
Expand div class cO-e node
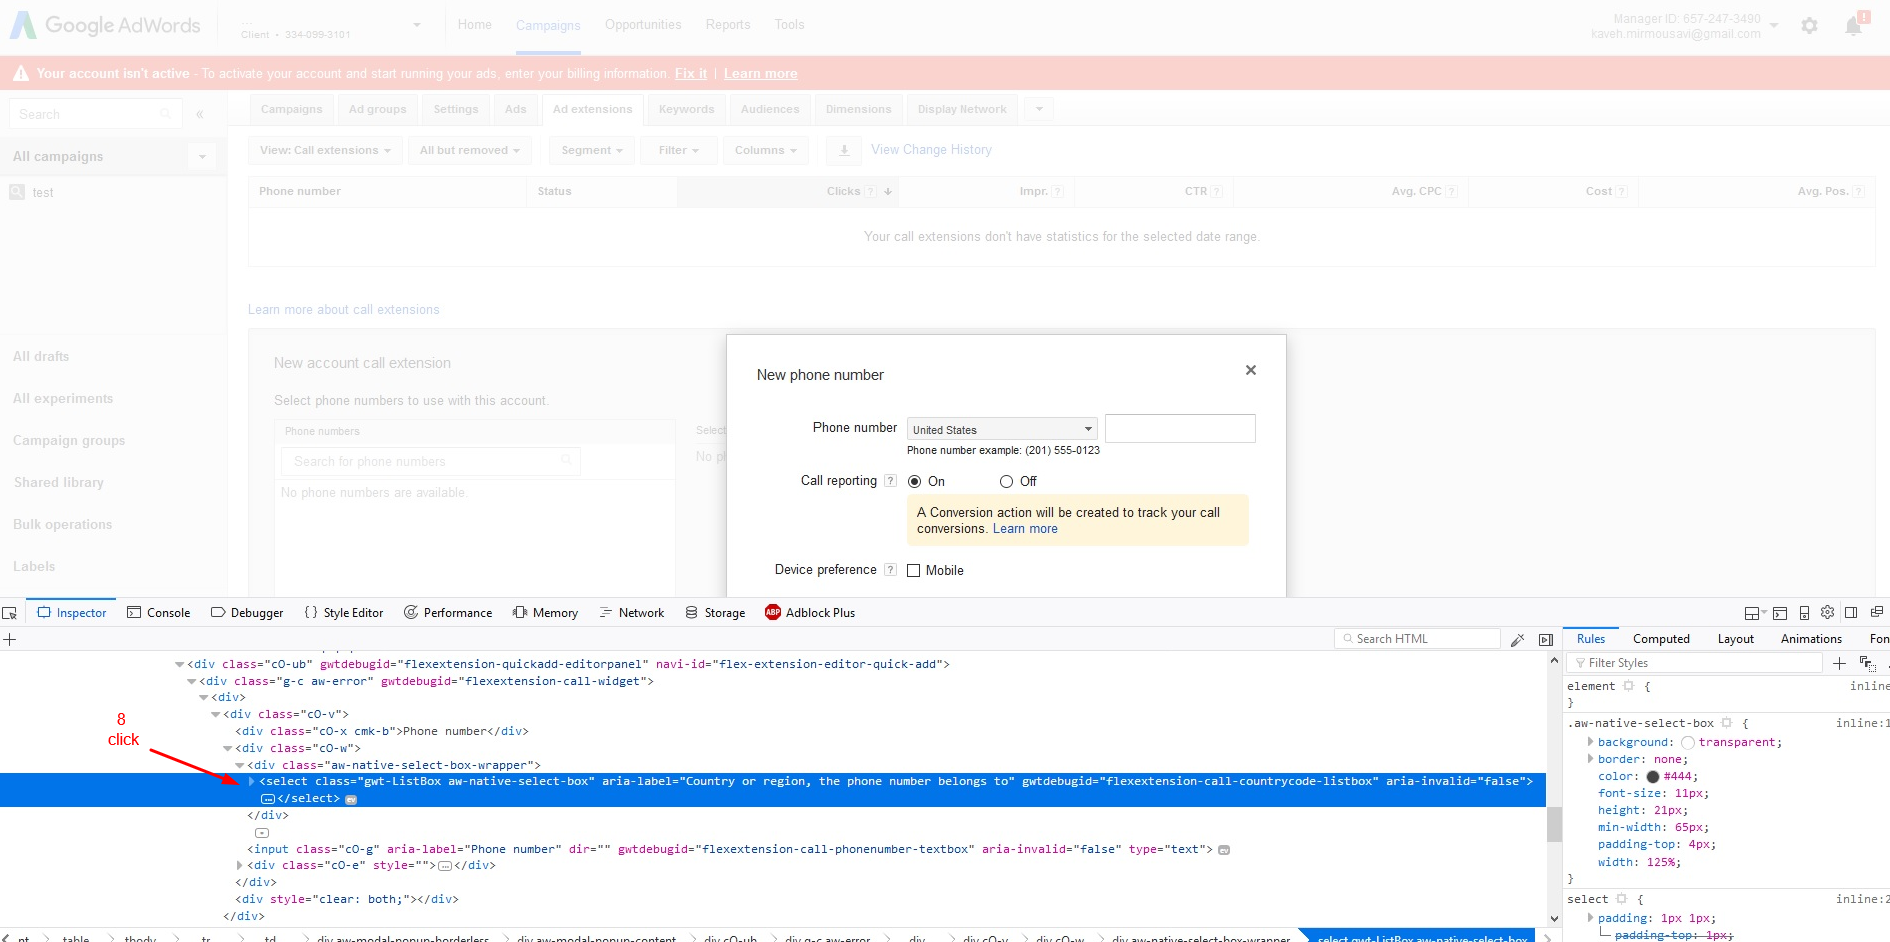coord(240,866)
